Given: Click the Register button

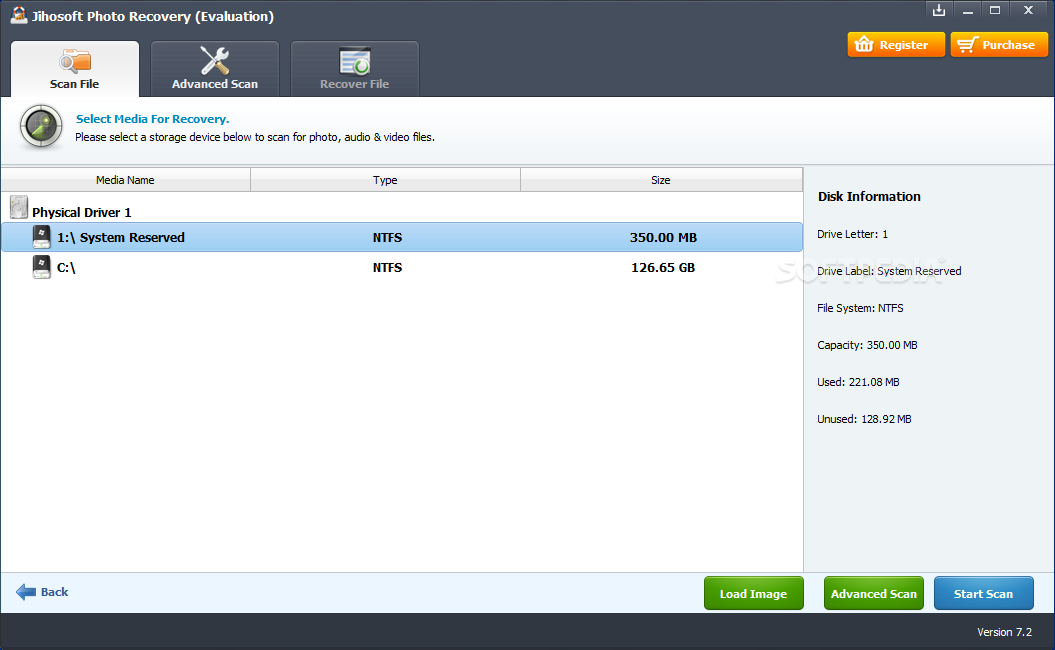Looking at the screenshot, I should point(896,45).
